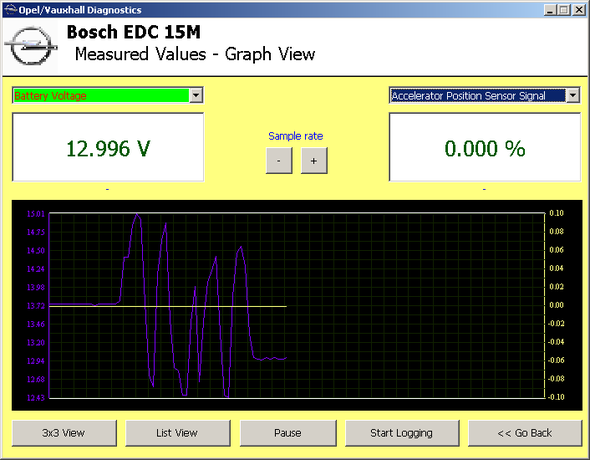Viewport: 590px width, 460px height.
Task: Switch to 3x3 View
Action: click(x=64, y=433)
